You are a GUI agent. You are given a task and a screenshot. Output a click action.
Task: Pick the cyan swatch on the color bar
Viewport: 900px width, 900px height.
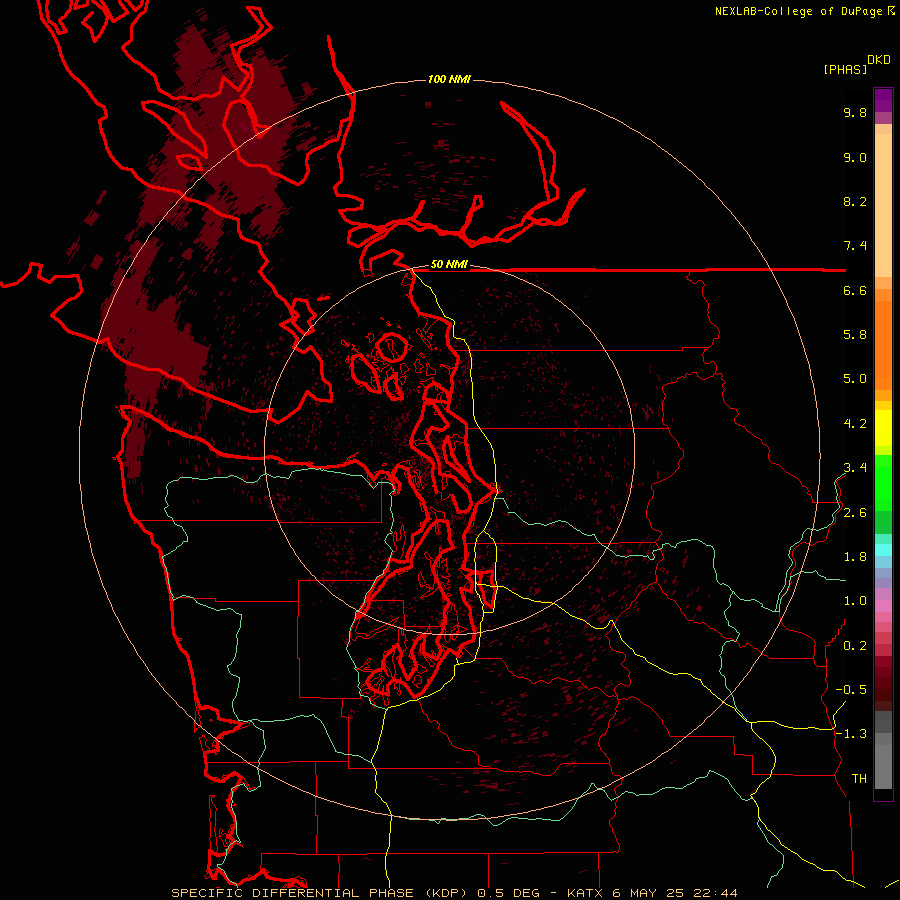pos(883,550)
